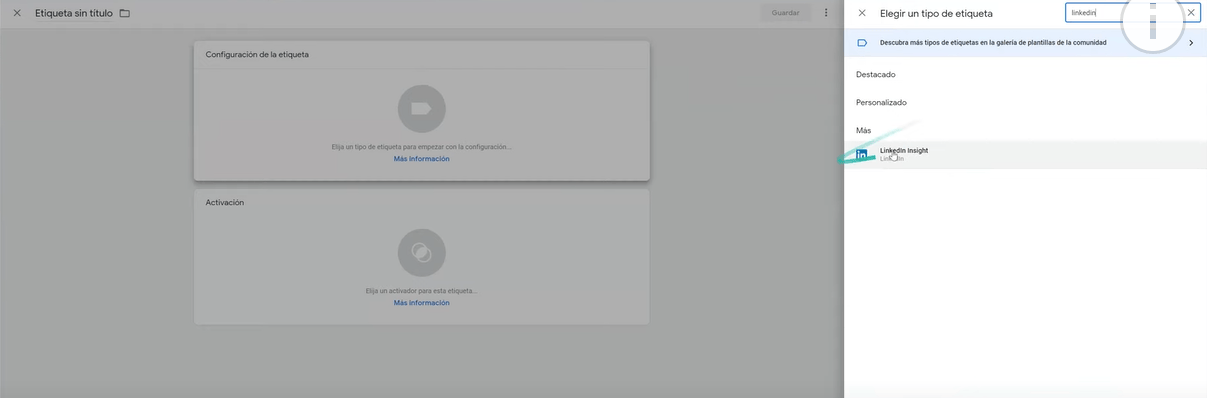The width and height of the screenshot is (1207, 398).
Task: Expand the community template gallery chevron
Action: point(1191,43)
